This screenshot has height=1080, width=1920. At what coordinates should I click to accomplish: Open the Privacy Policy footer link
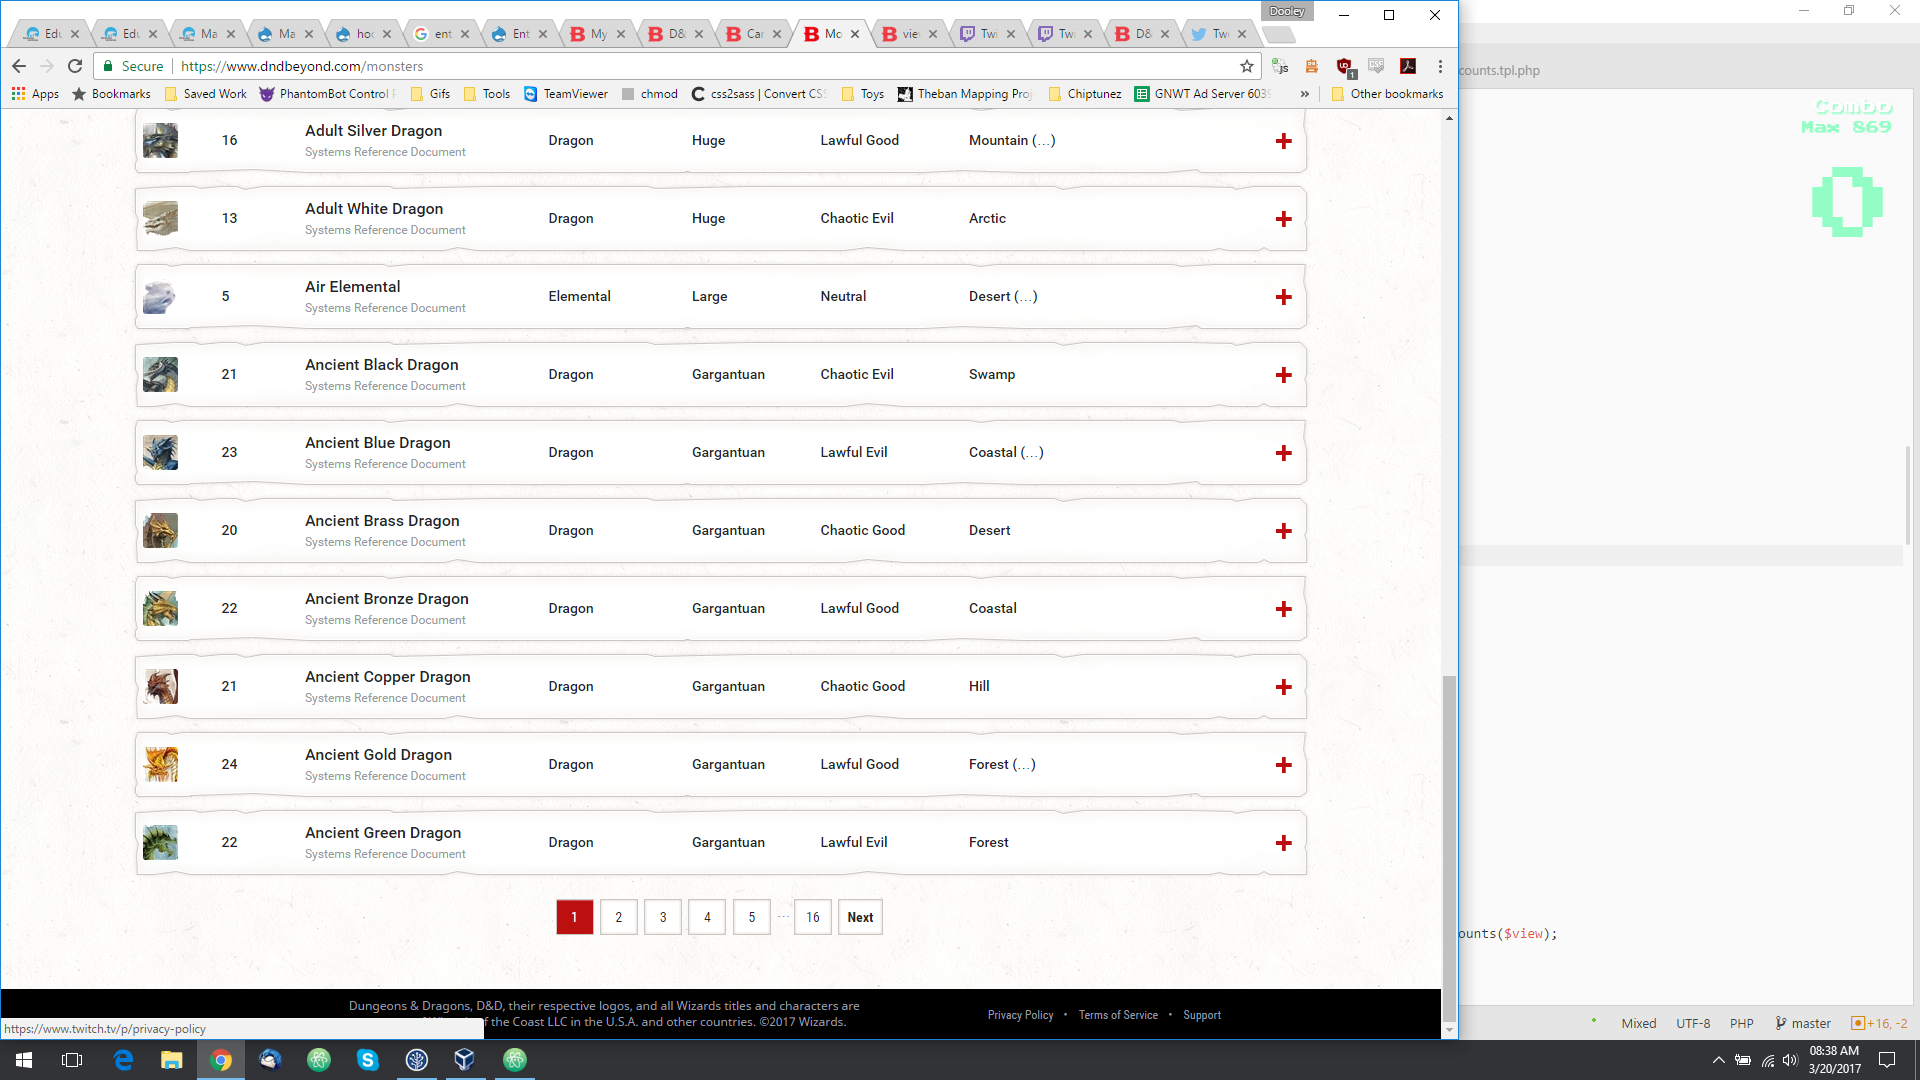pos(1020,1015)
